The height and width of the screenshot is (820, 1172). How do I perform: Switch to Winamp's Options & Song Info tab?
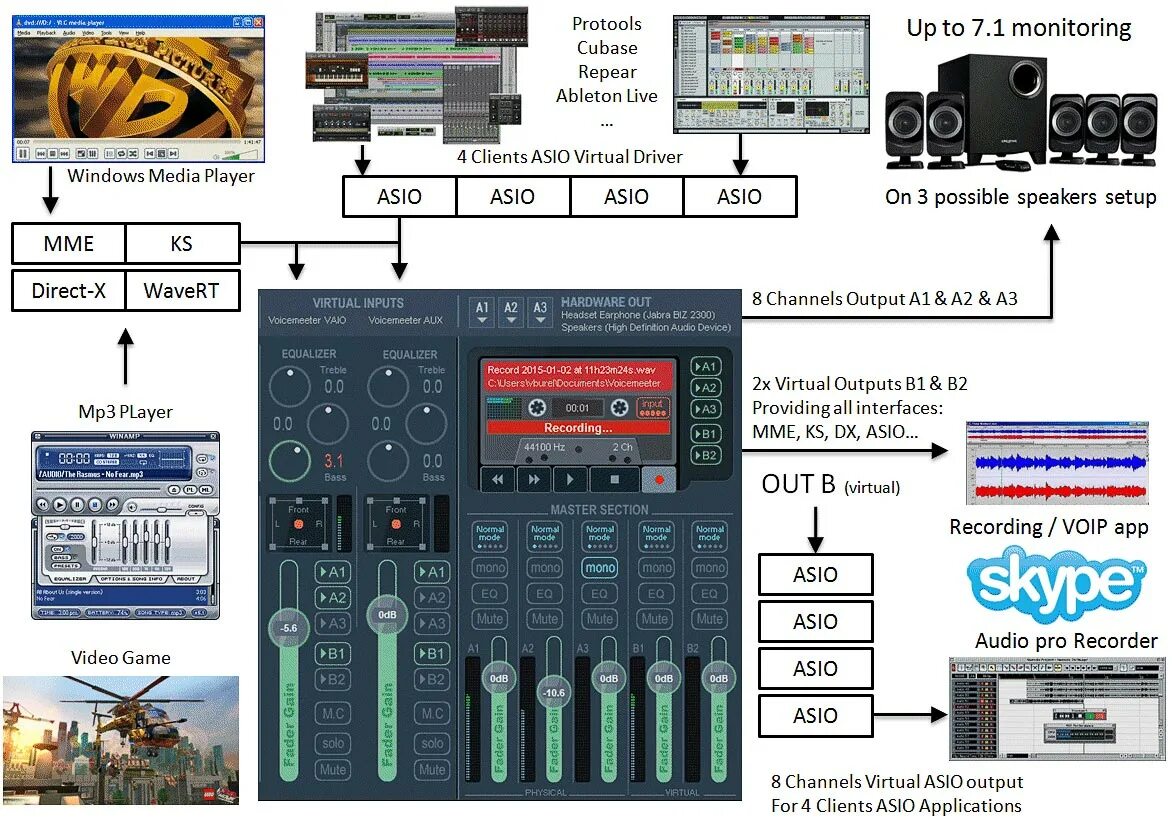(x=132, y=579)
